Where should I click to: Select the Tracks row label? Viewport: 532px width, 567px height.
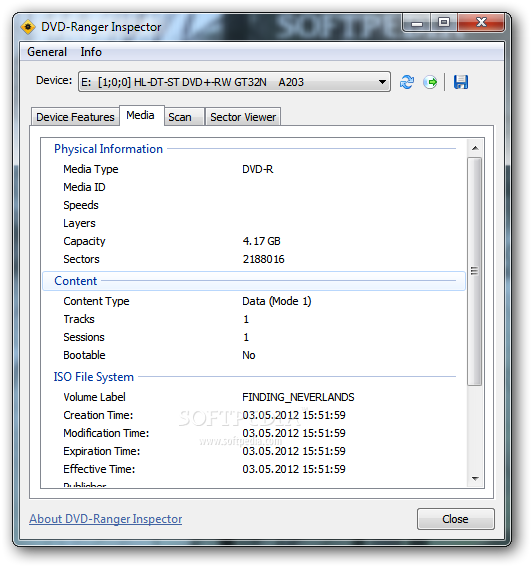tap(79, 319)
